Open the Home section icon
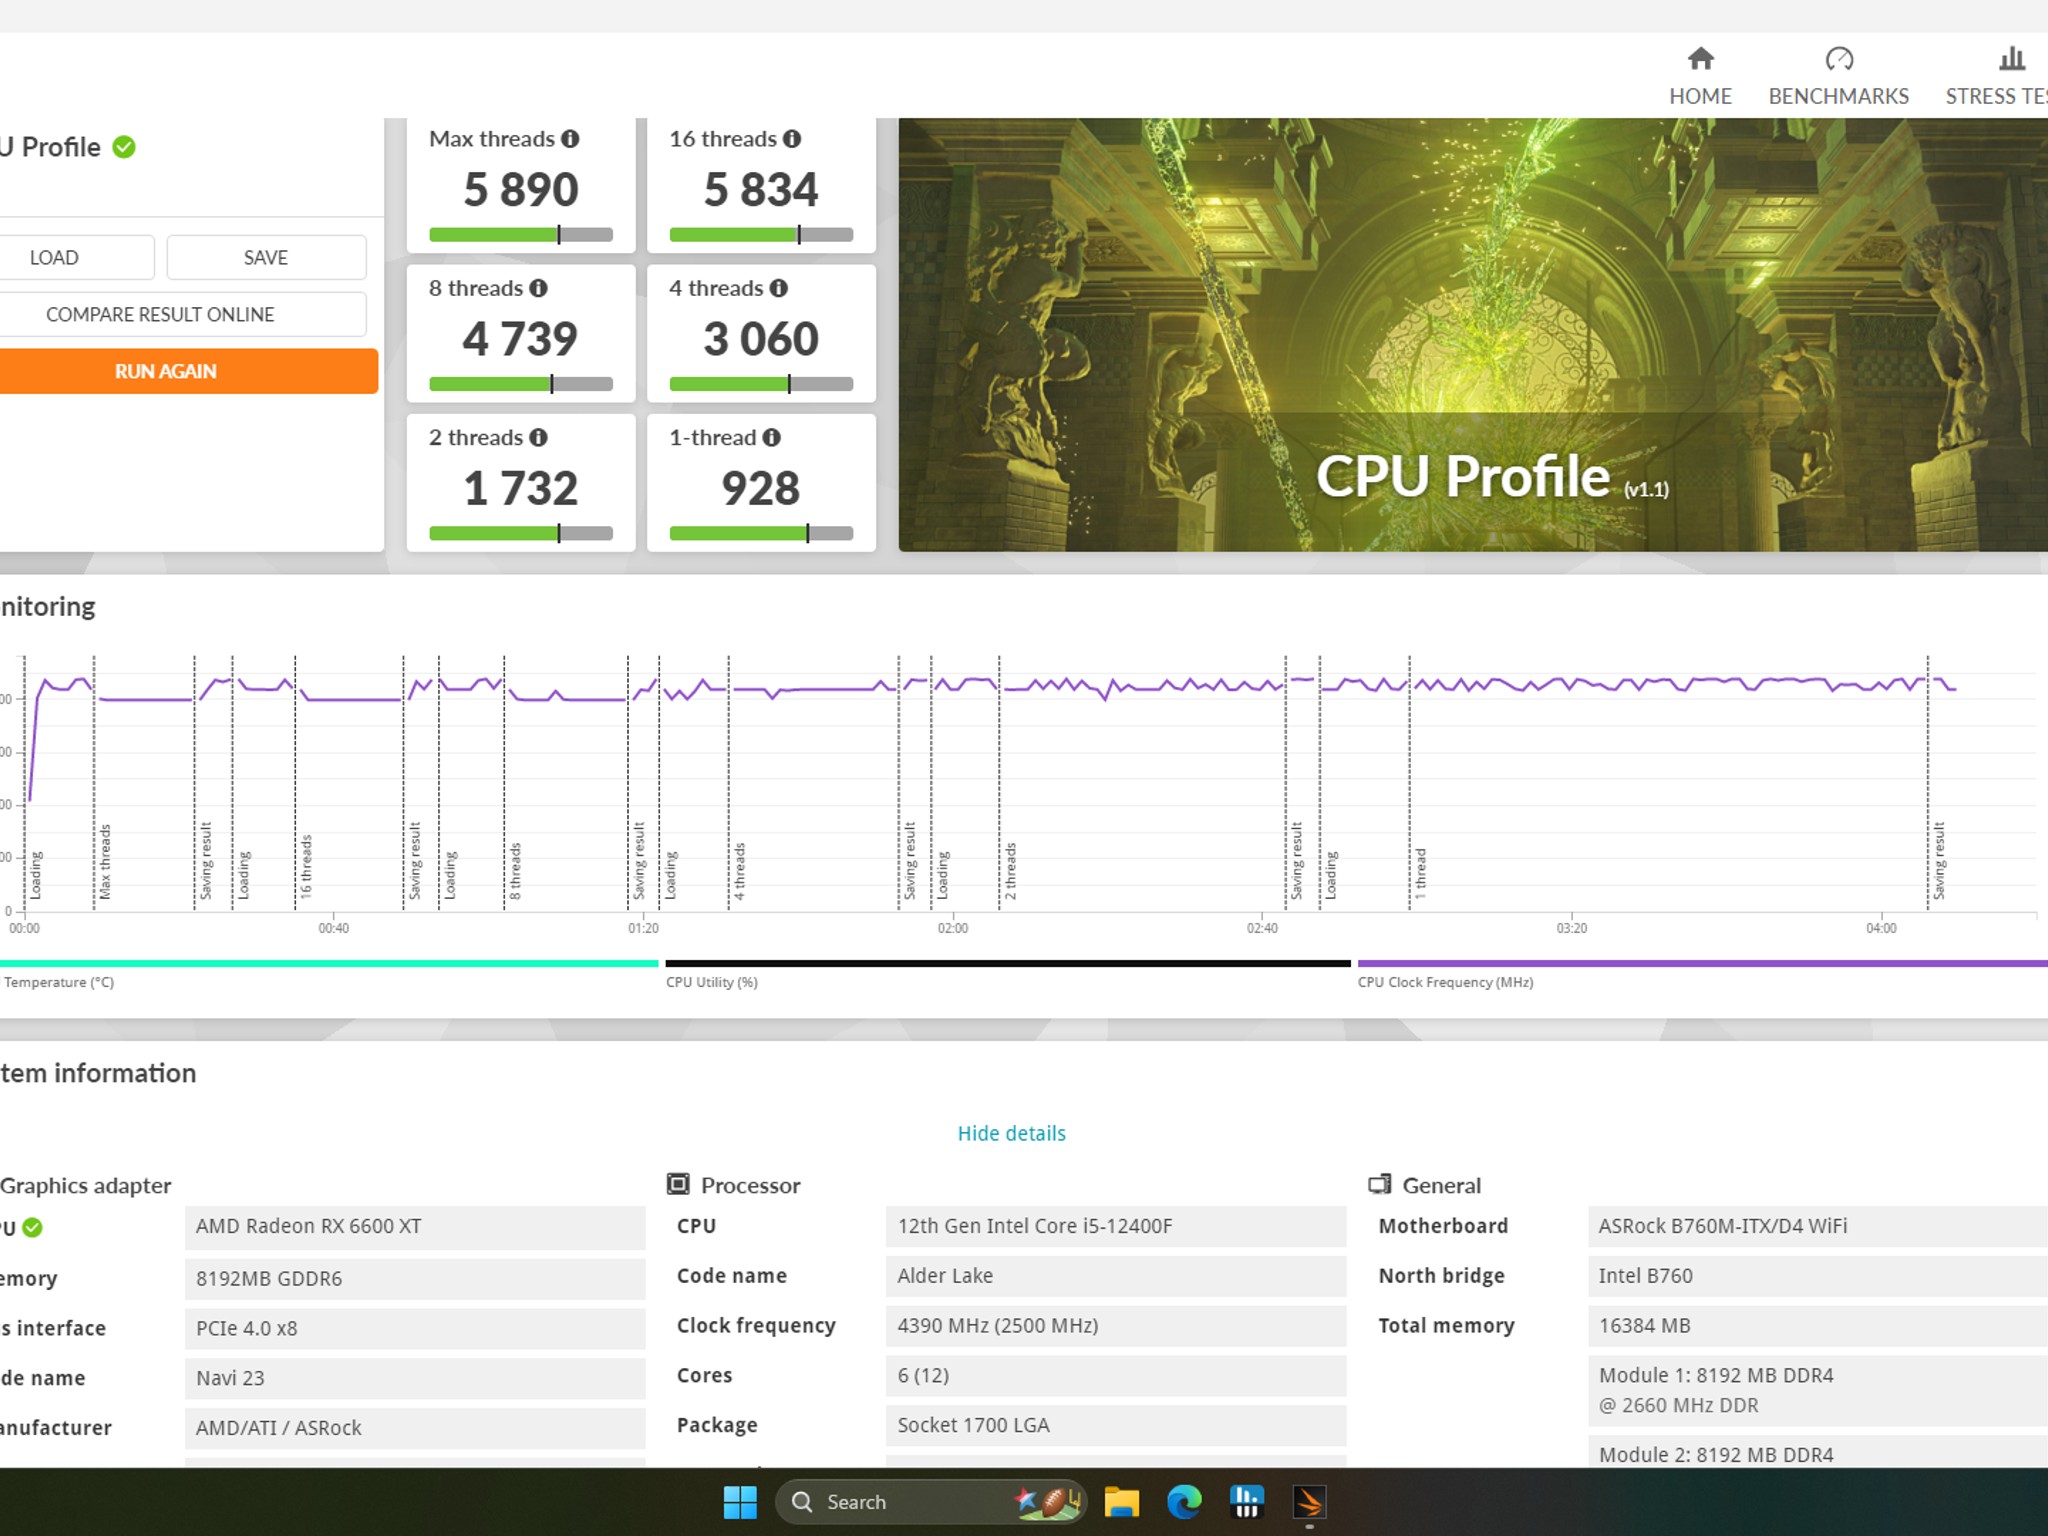Viewport: 2048px width, 1536px height. 1700,59
